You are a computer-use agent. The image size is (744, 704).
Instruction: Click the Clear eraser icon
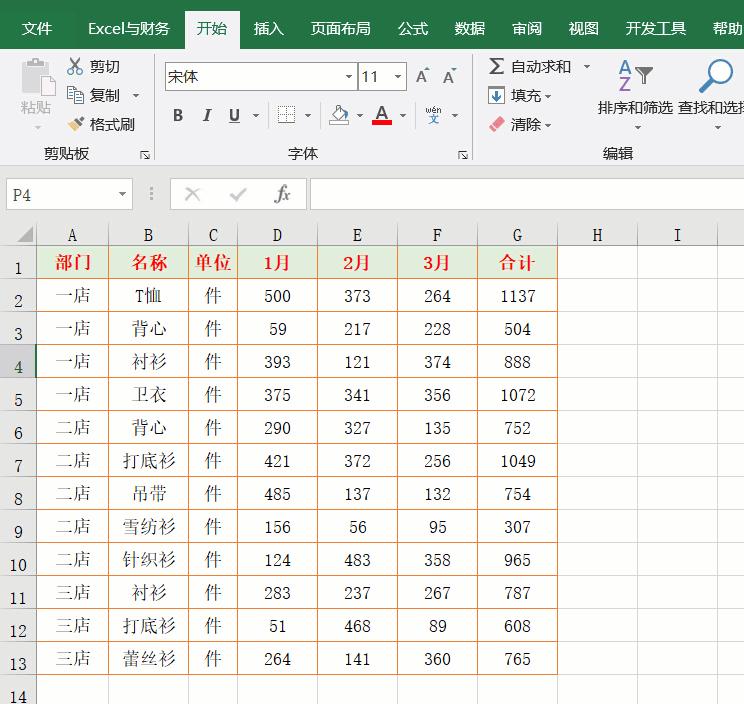click(496, 124)
